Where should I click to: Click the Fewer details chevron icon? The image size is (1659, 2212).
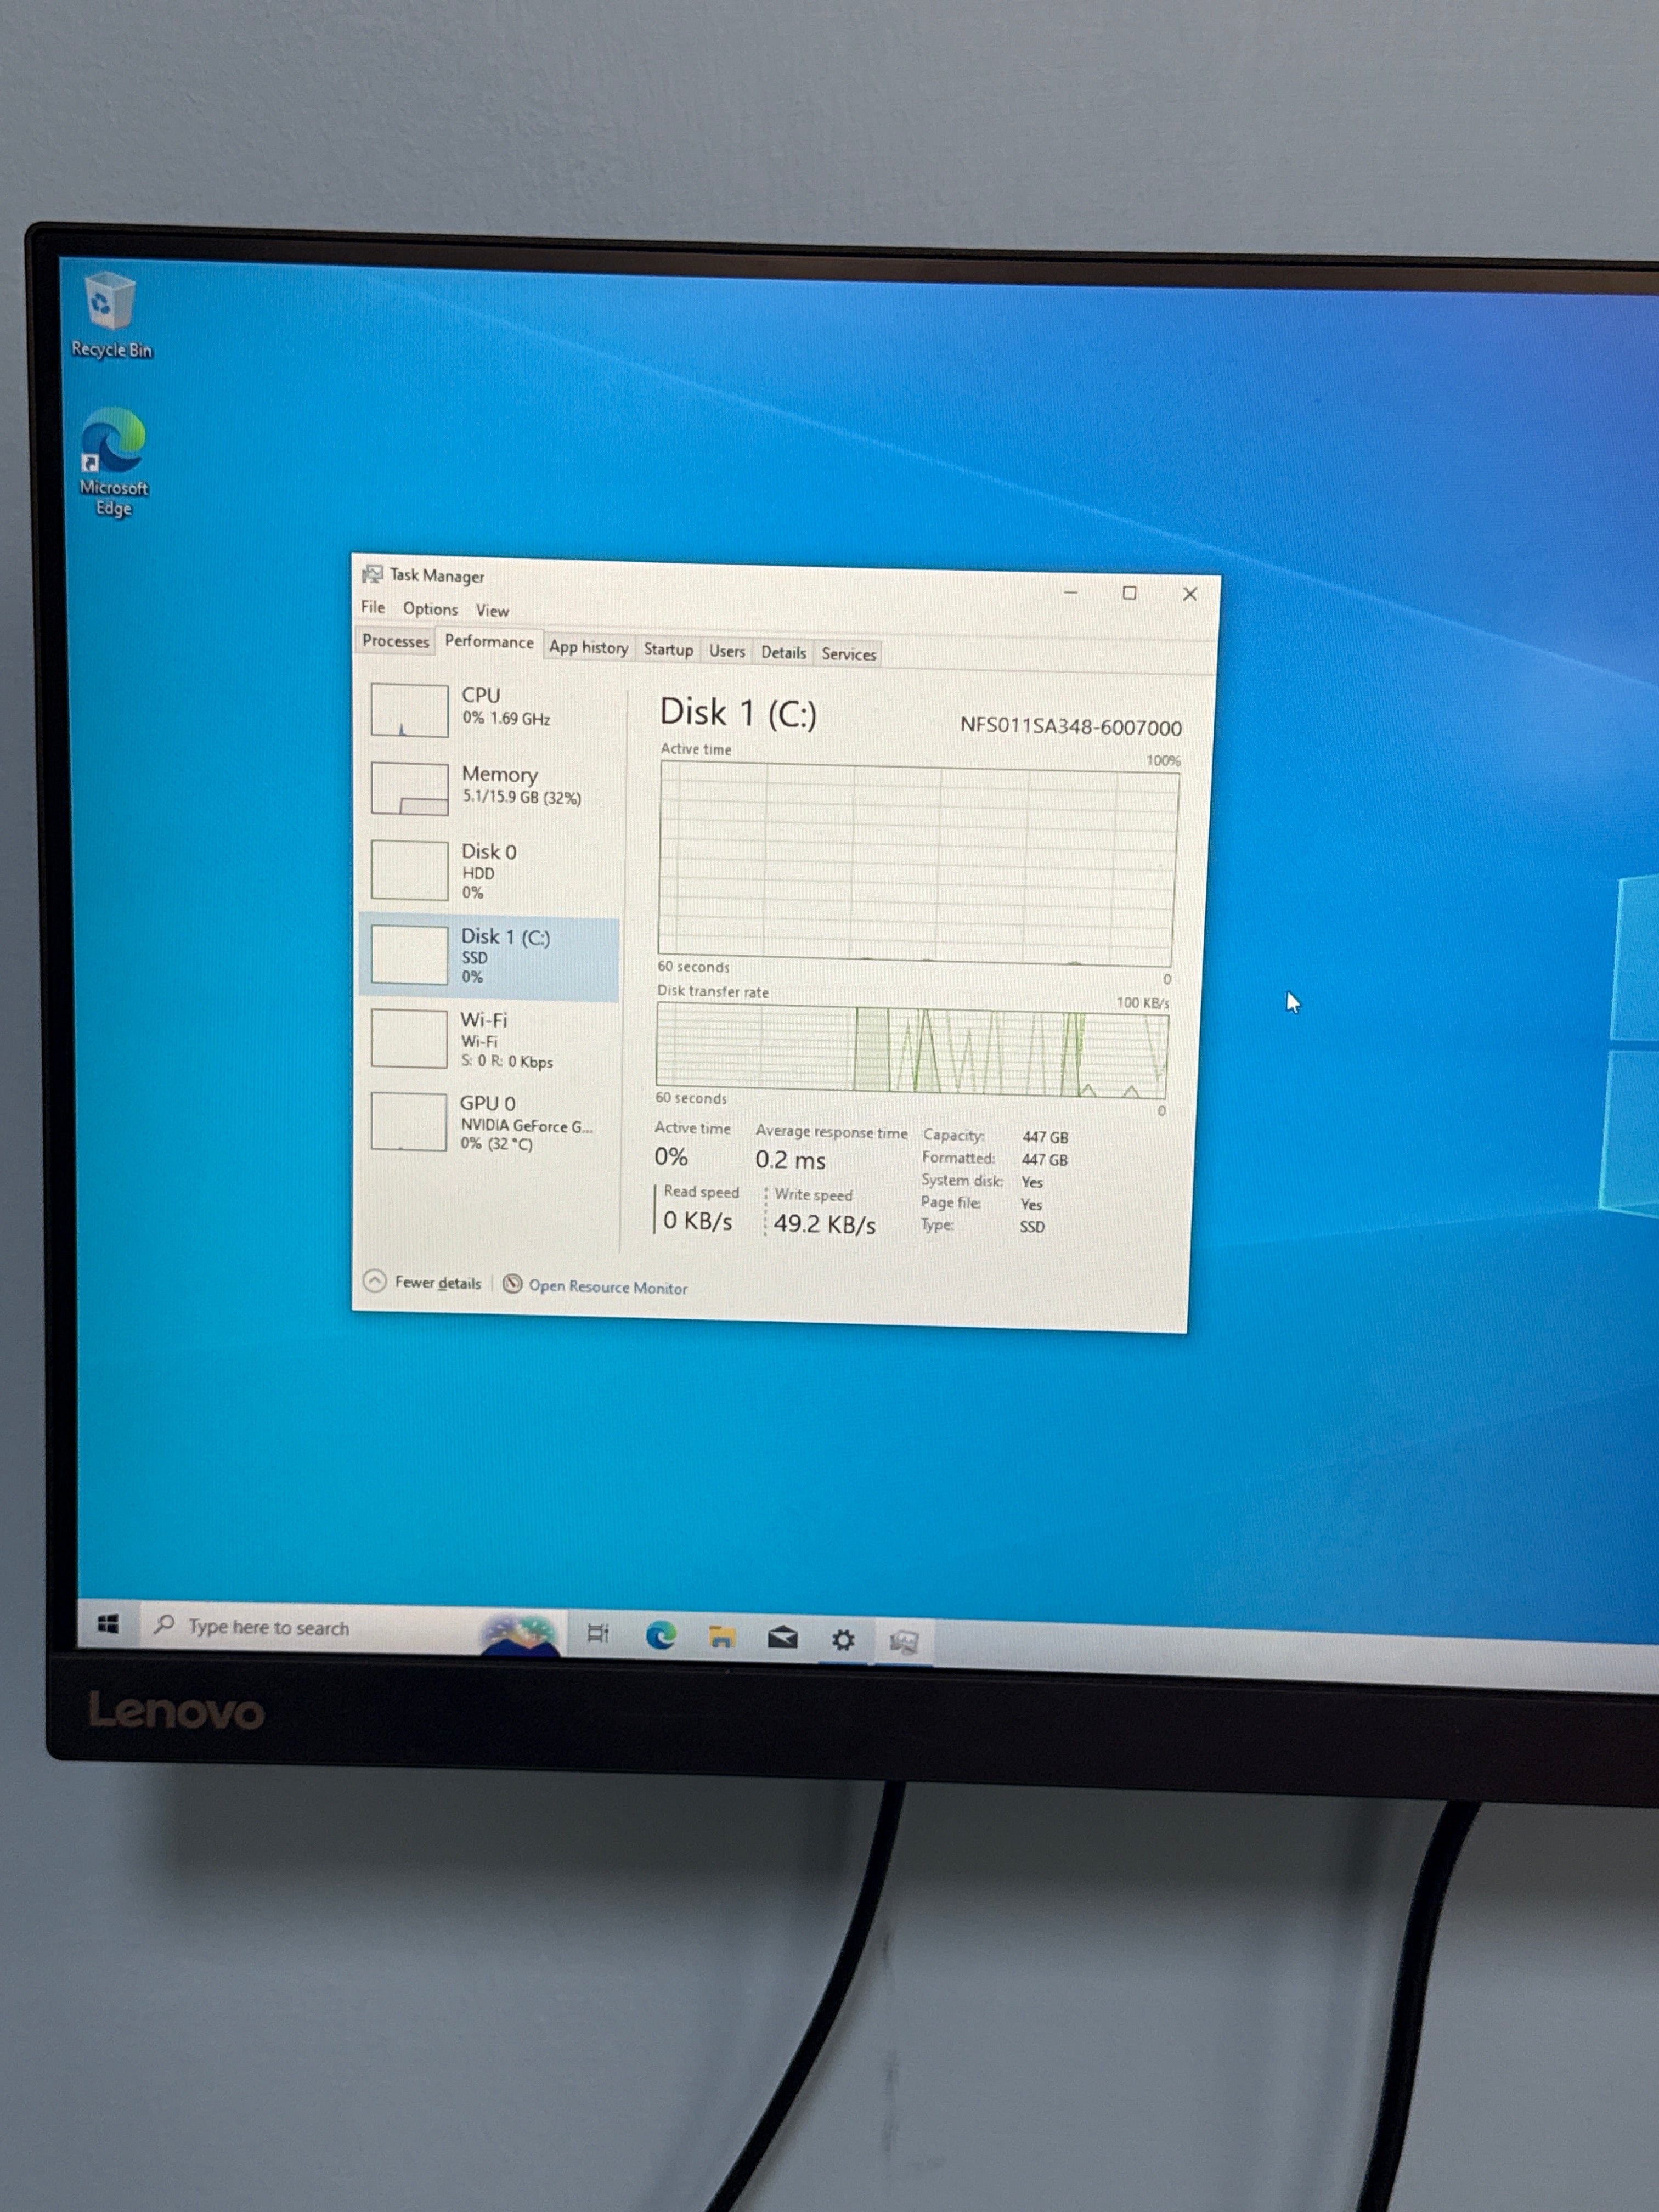pos(374,1281)
